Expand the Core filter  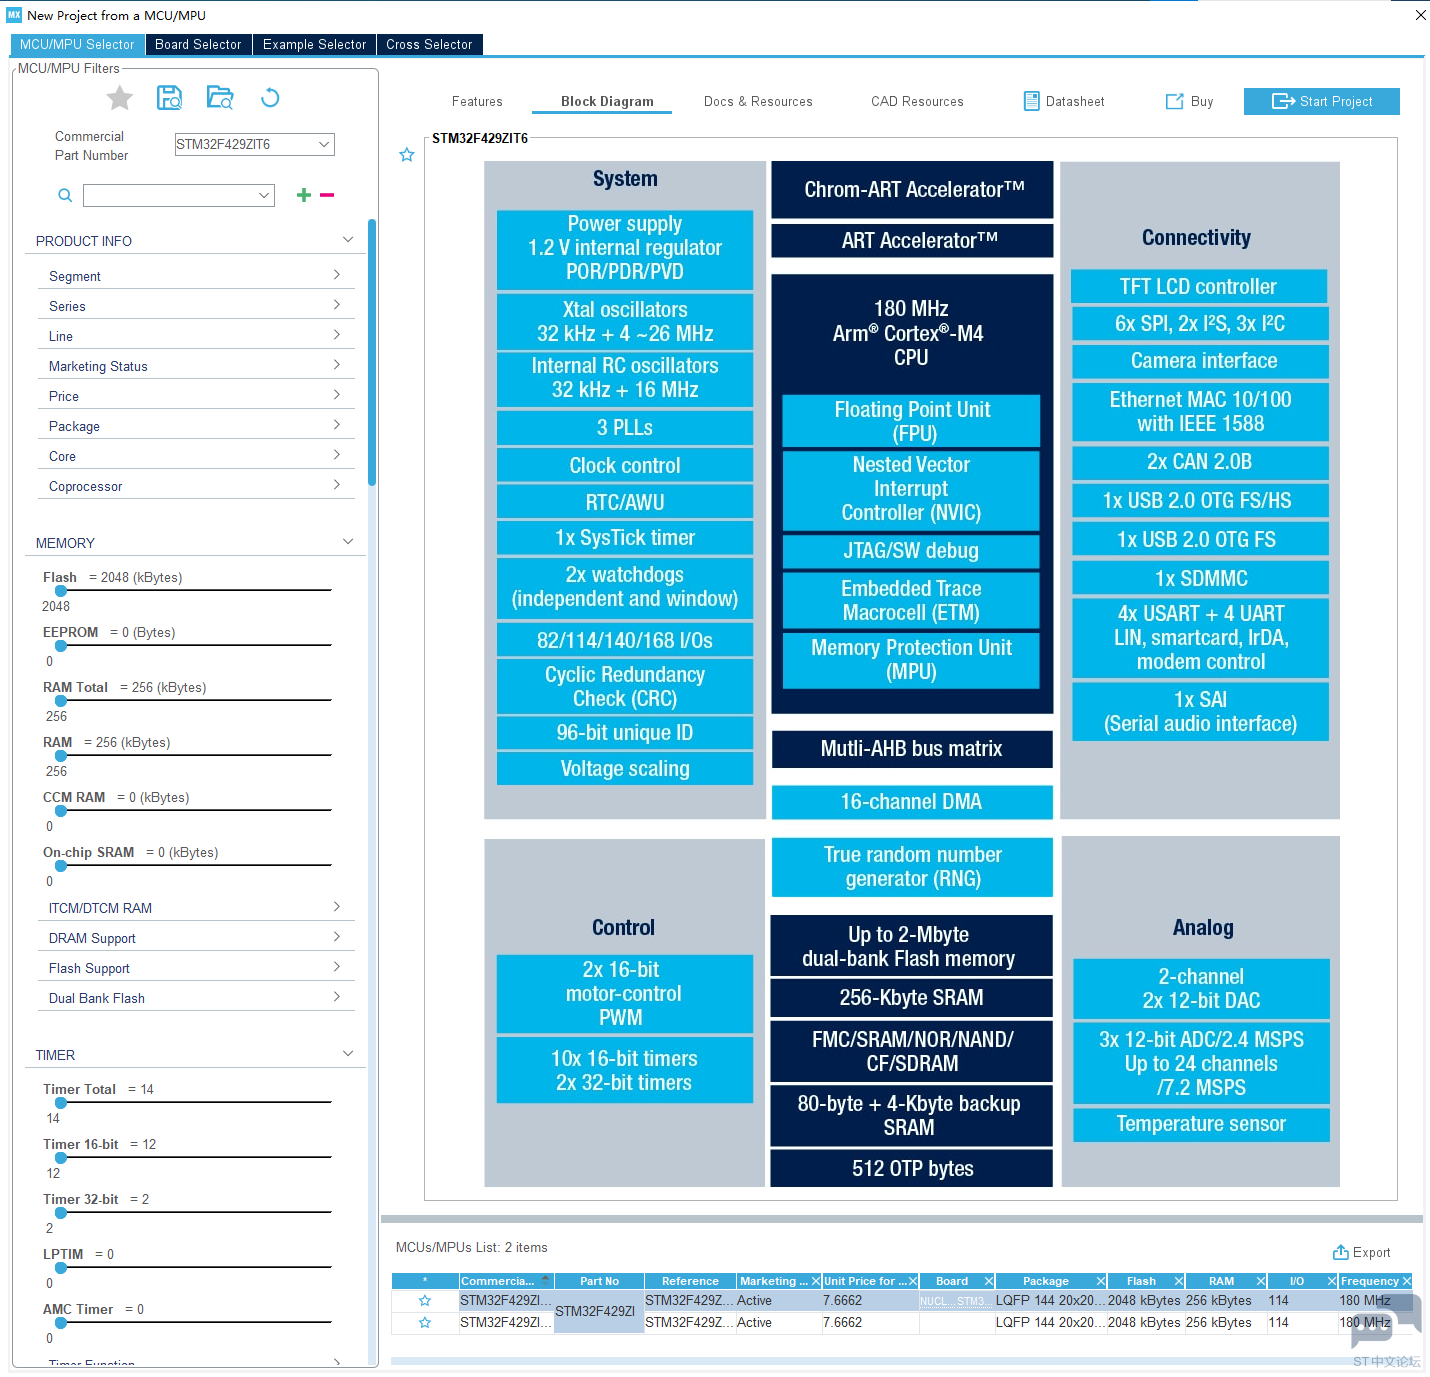pos(336,455)
